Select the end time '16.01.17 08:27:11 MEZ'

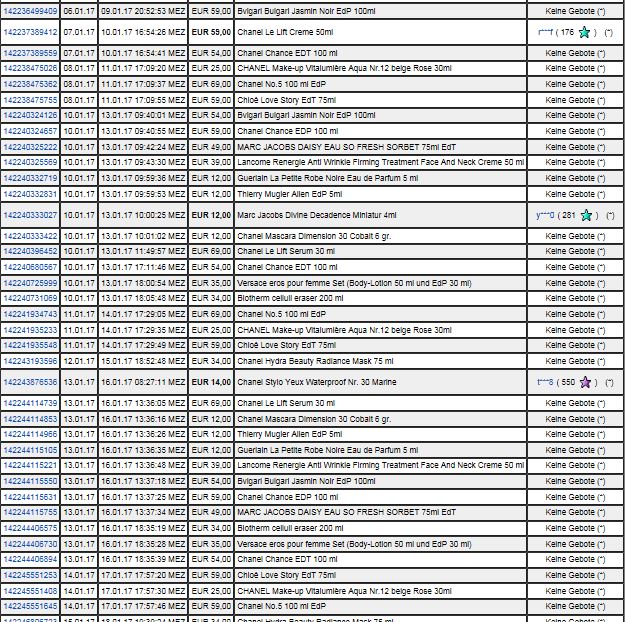143,382
